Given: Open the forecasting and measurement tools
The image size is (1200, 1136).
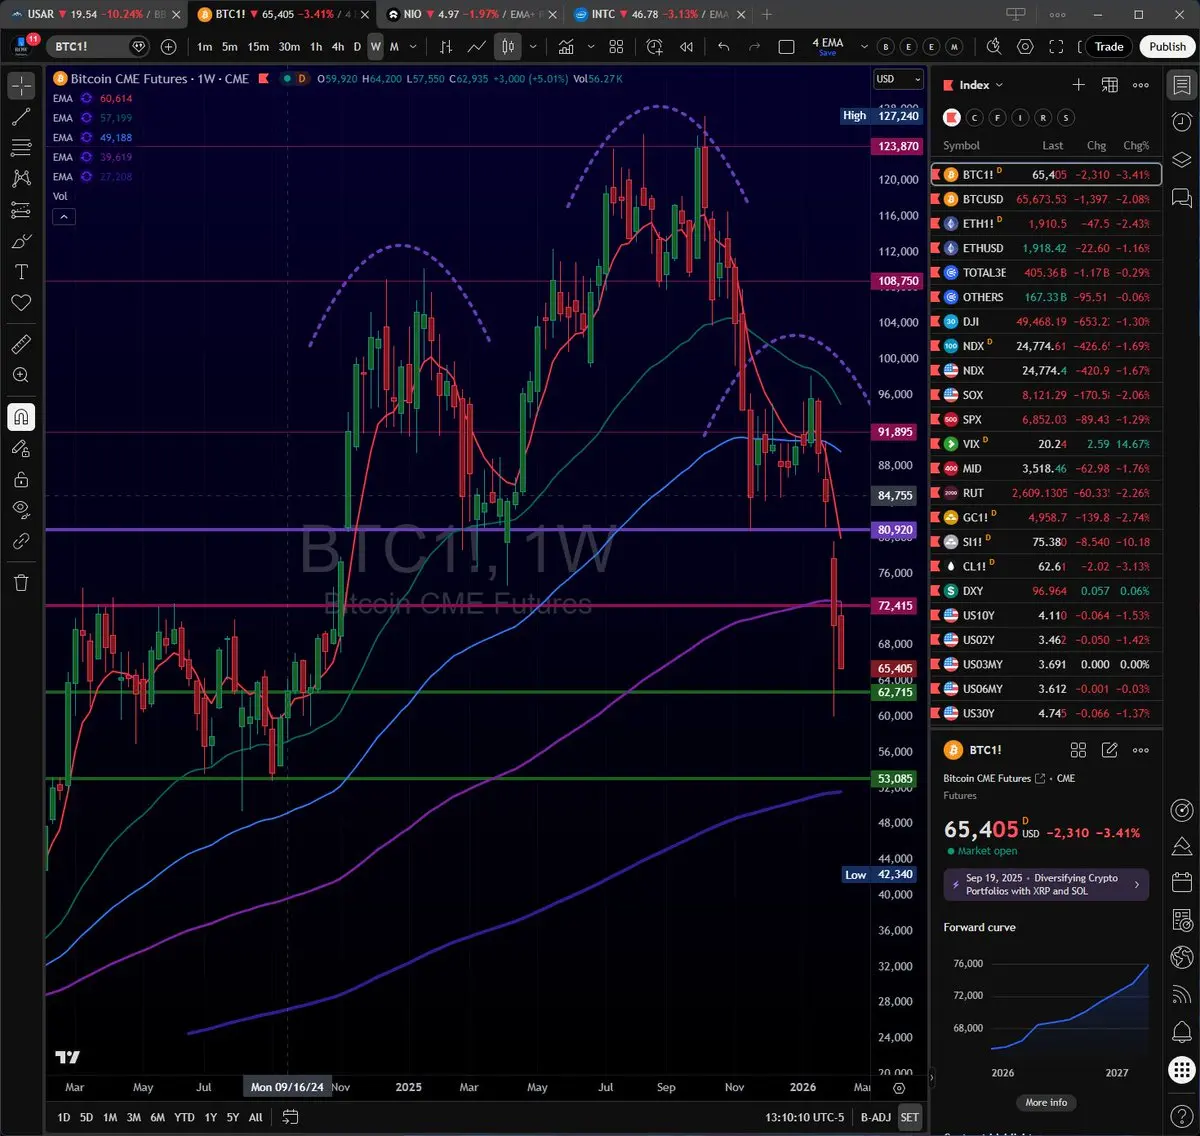Looking at the screenshot, I should pos(21,210).
